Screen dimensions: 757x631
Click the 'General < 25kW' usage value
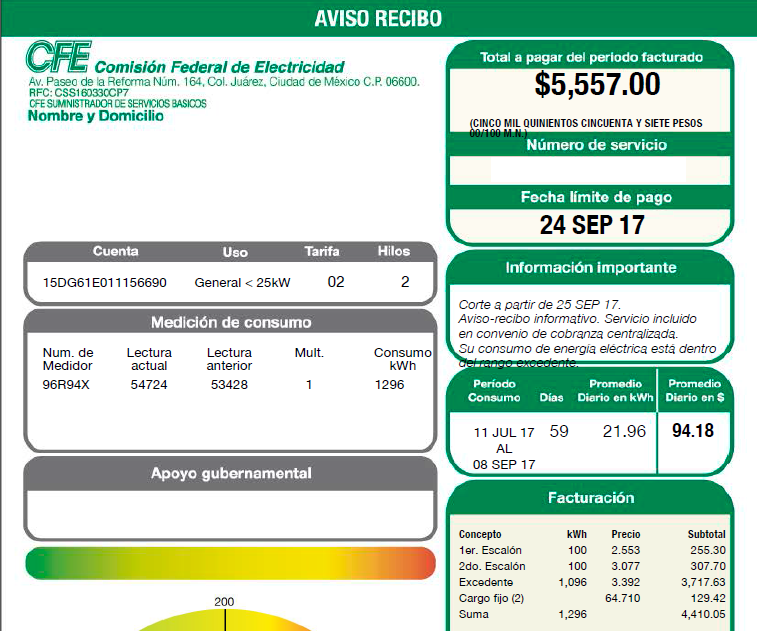(242, 282)
